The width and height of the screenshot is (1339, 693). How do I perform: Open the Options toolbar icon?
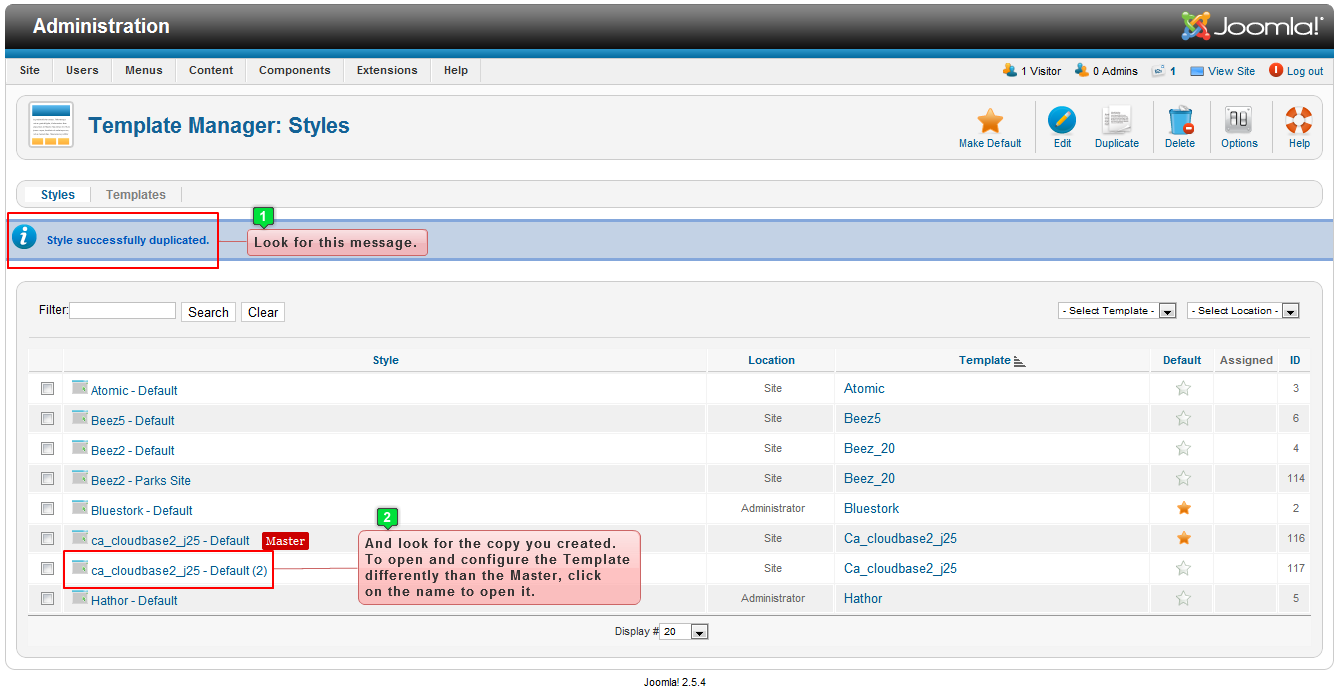point(1239,121)
